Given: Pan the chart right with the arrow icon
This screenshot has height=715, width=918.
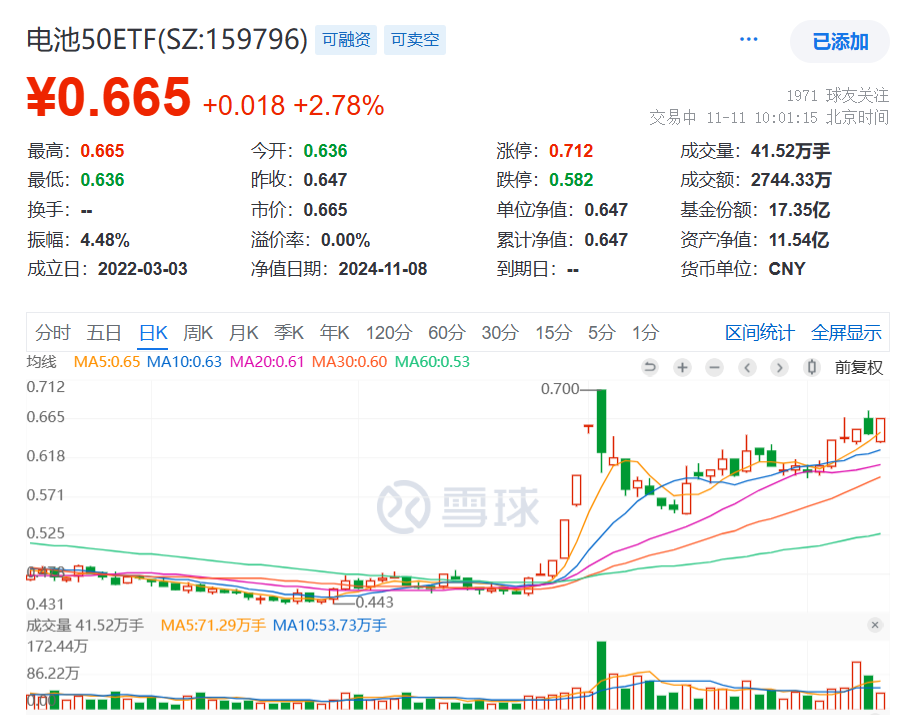Looking at the screenshot, I should 779,368.
